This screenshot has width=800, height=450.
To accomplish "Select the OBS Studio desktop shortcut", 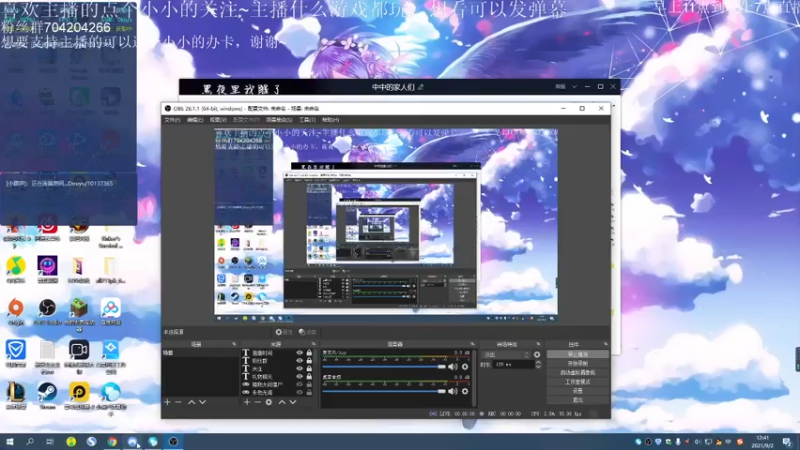I will click(x=47, y=312).
